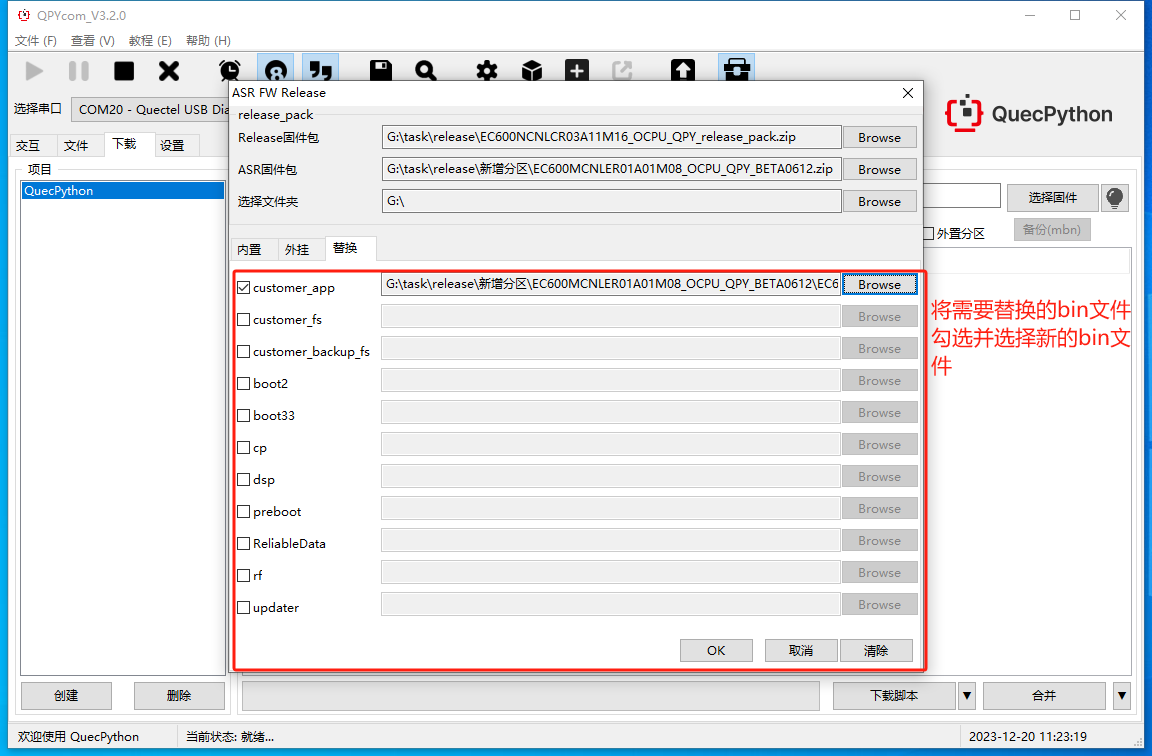1152x756 pixels.
Task: Browse for the ASR固件包 file
Action: tap(879, 170)
